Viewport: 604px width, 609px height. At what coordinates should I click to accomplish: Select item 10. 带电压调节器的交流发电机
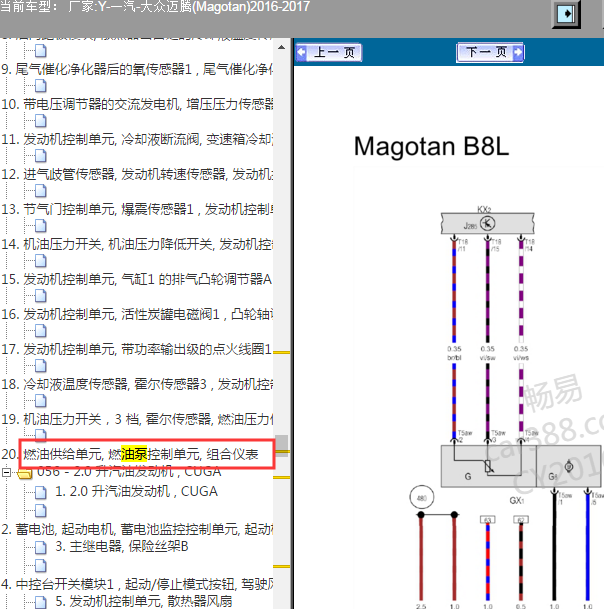[x=137, y=104]
